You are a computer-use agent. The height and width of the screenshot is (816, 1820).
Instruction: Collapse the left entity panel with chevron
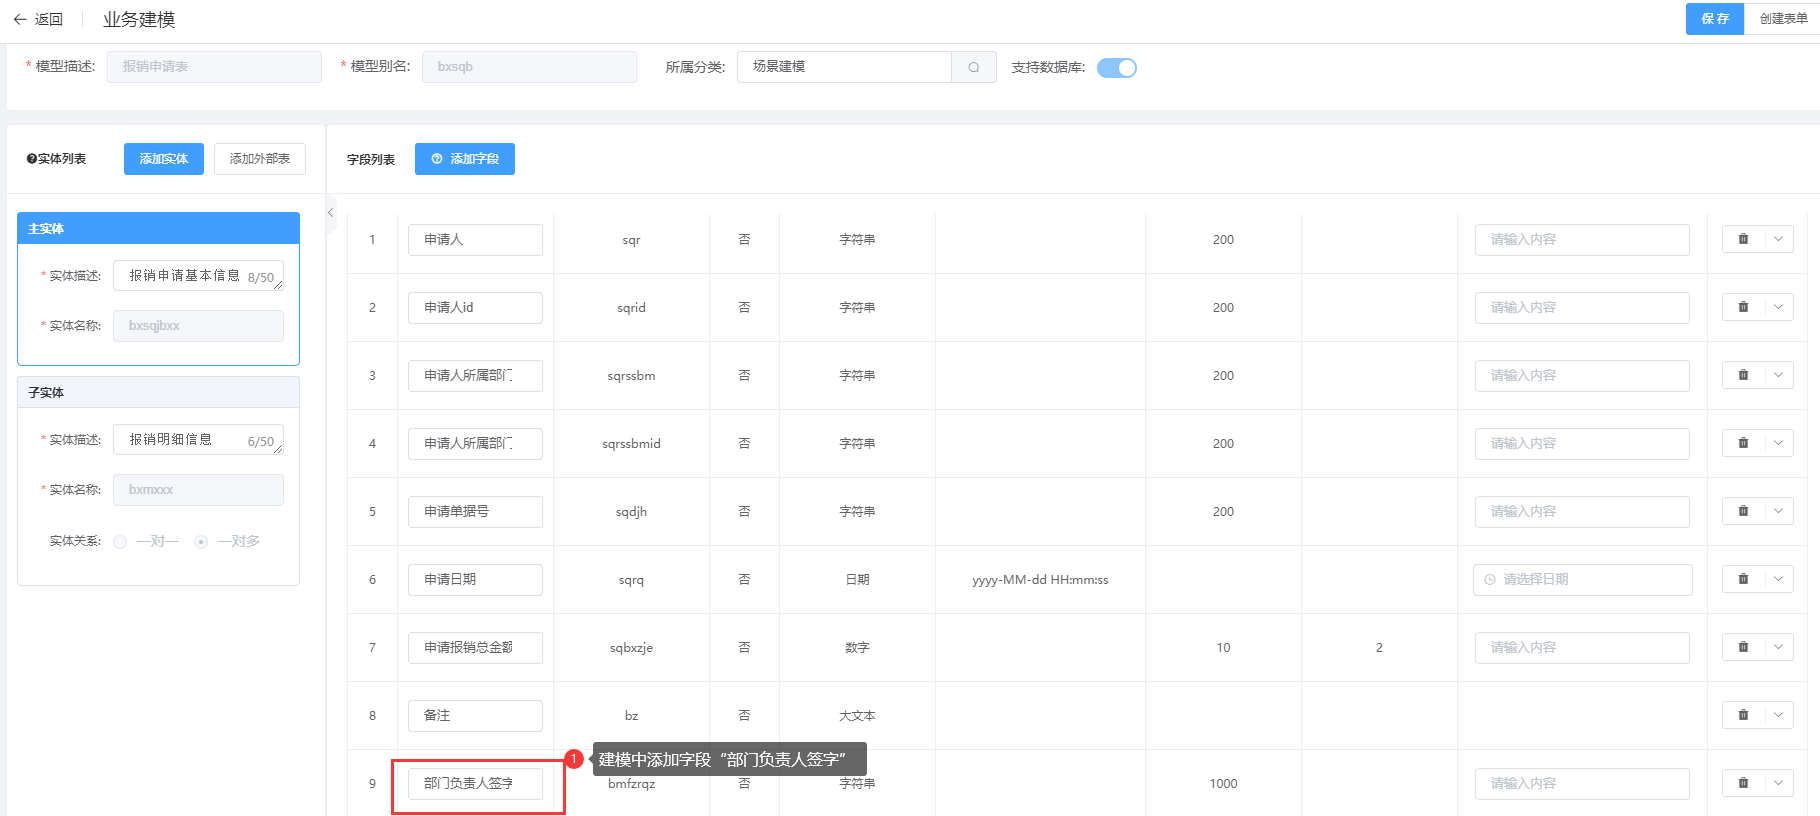(x=331, y=213)
